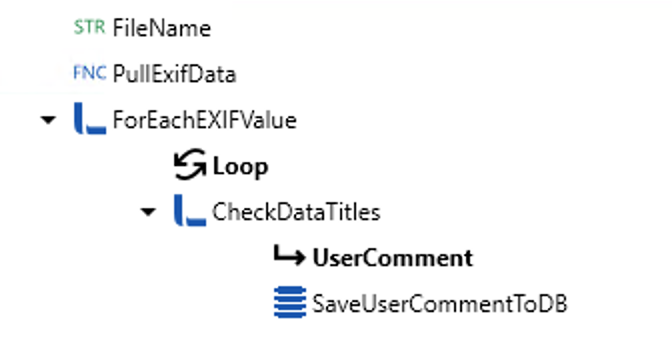
Task: Select the CheckDataTitles label
Action: coord(297,212)
